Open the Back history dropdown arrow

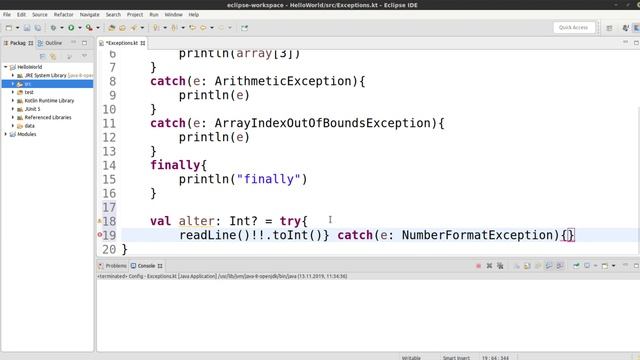click(x=212, y=28)
